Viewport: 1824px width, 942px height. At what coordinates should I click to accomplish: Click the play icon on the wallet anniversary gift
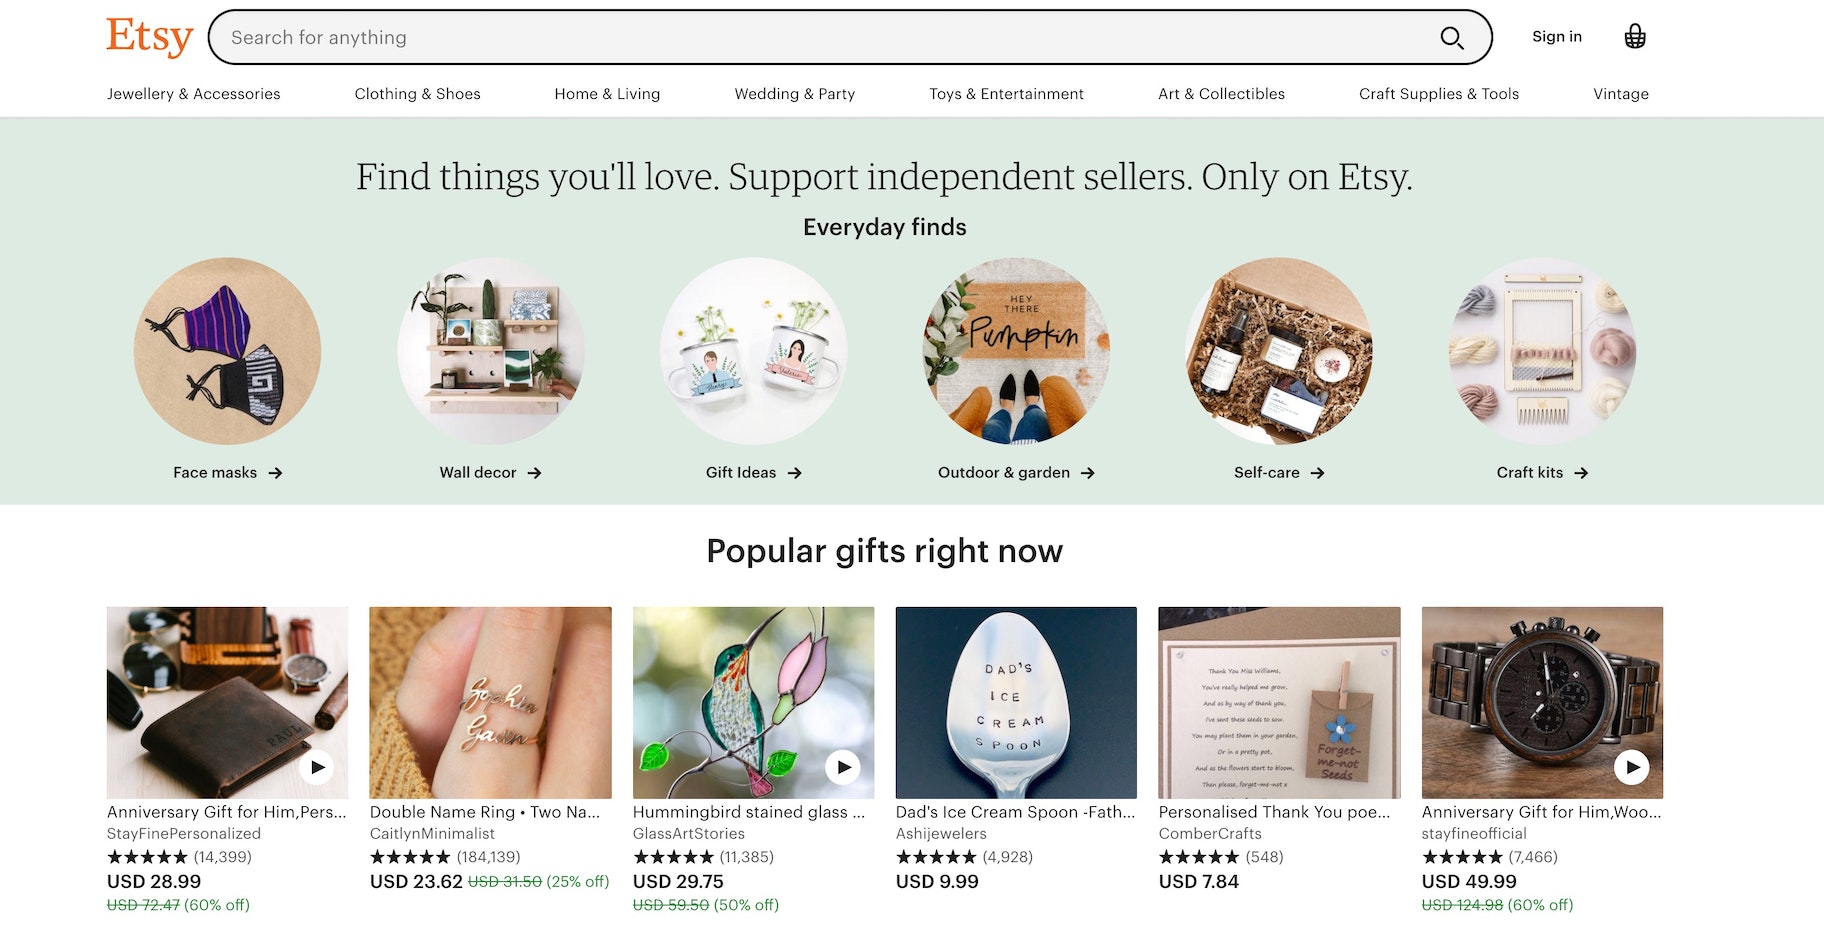318,768
